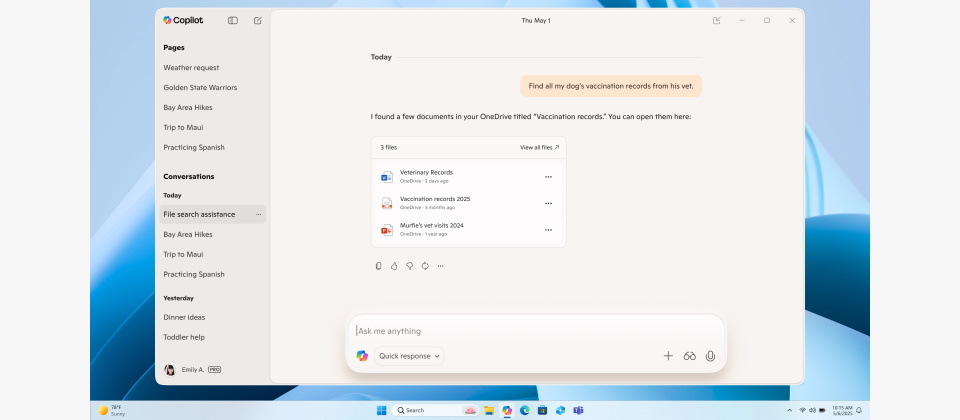Copy the Copilot response
The height and width of the screenshot is (420, 960).
379,266
